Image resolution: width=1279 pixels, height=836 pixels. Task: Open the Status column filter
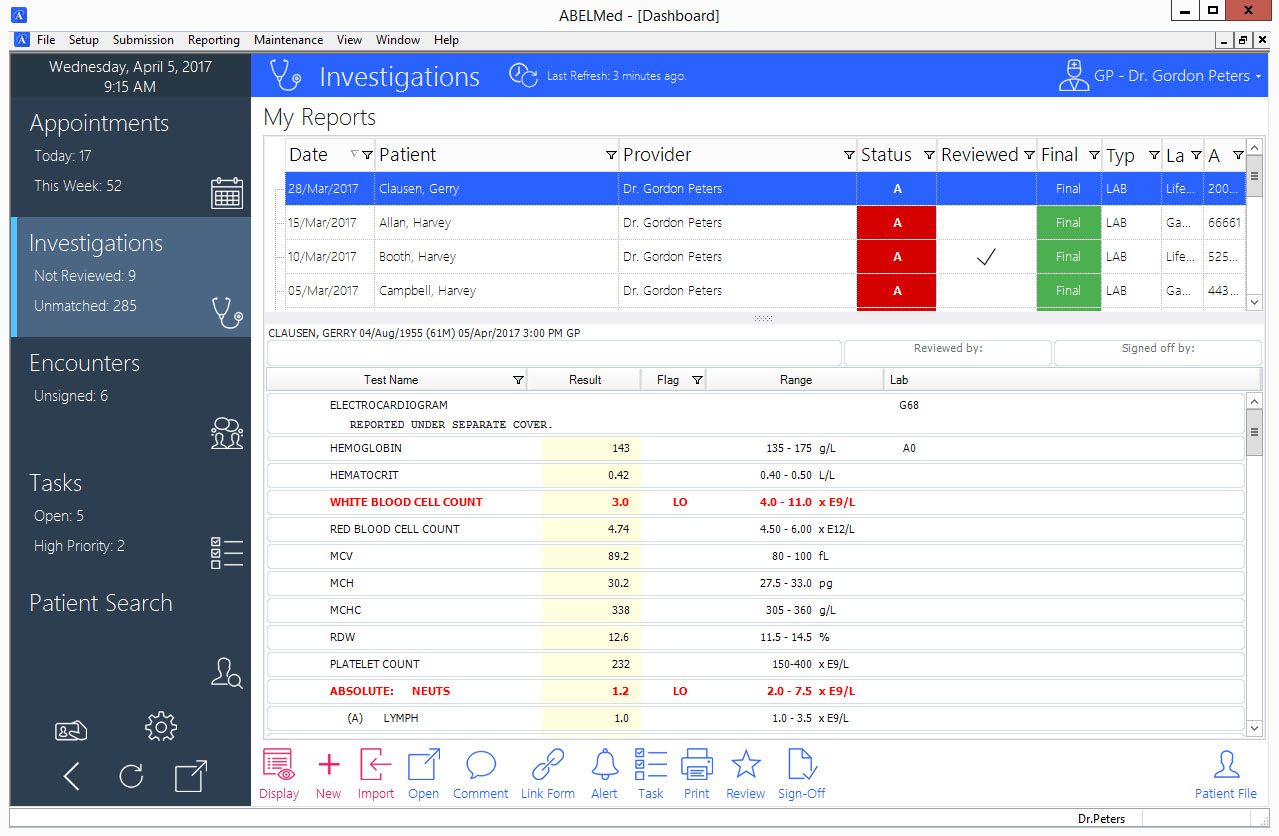coord(928,155)
